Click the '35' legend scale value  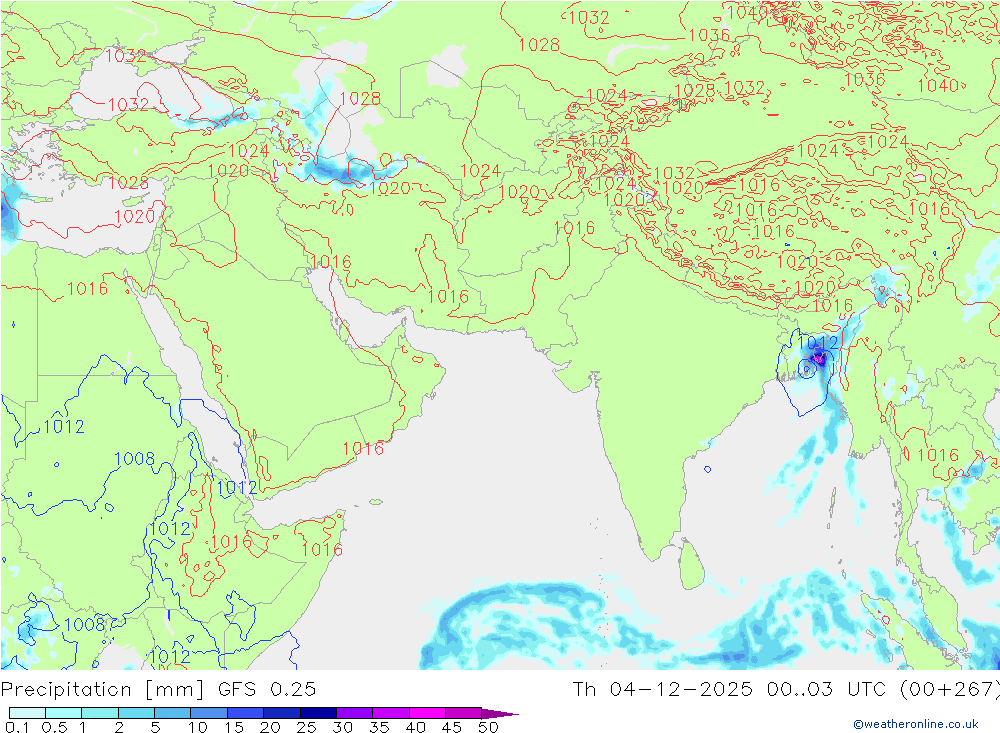click(379, 727)
